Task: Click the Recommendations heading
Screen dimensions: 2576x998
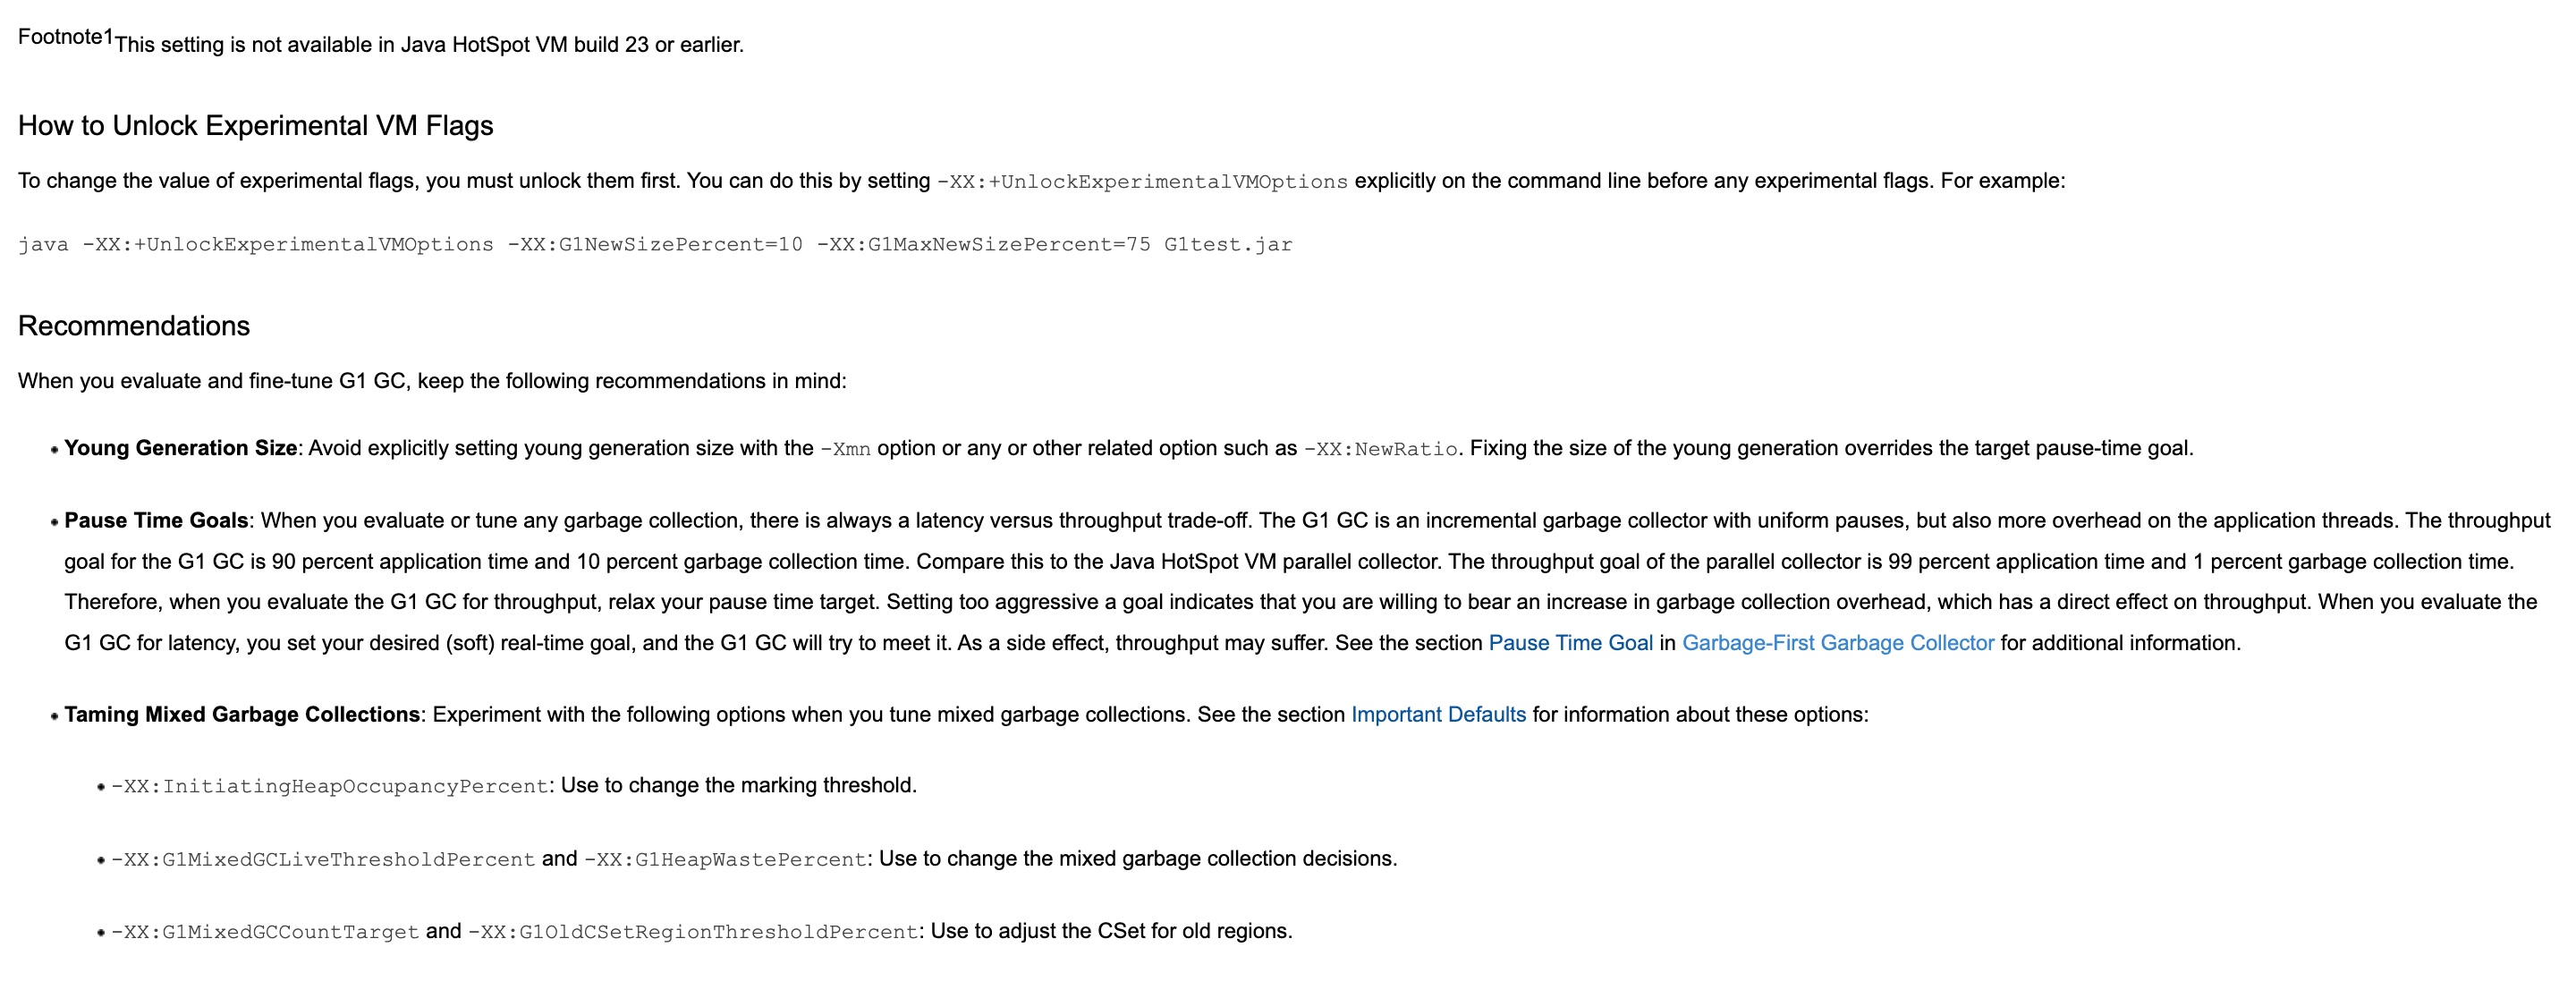Action: coord(134,326)
